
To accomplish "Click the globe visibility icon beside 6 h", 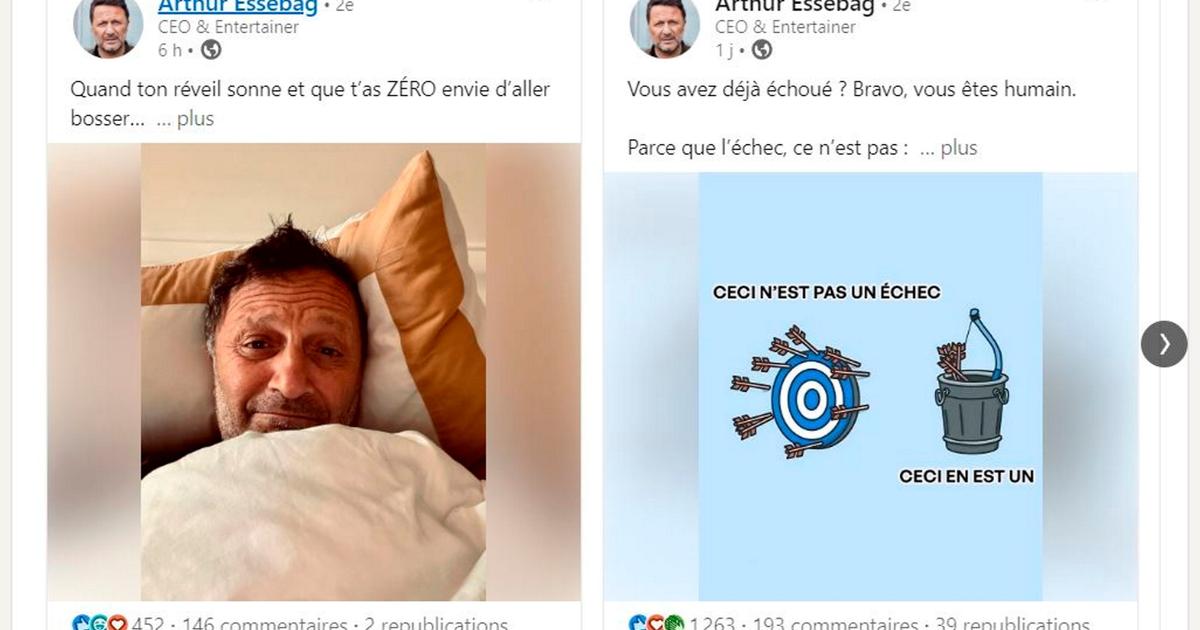I will click(211, 50).
